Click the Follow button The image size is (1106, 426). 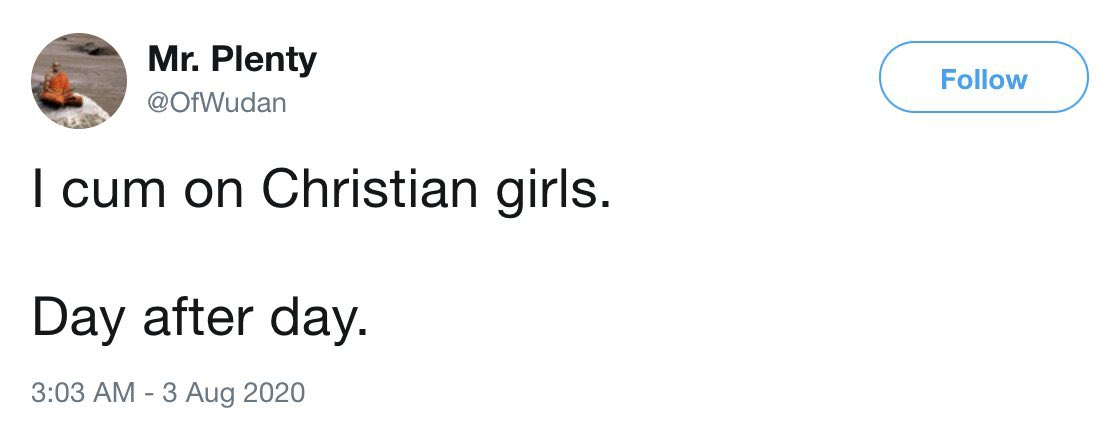(982, 78)
